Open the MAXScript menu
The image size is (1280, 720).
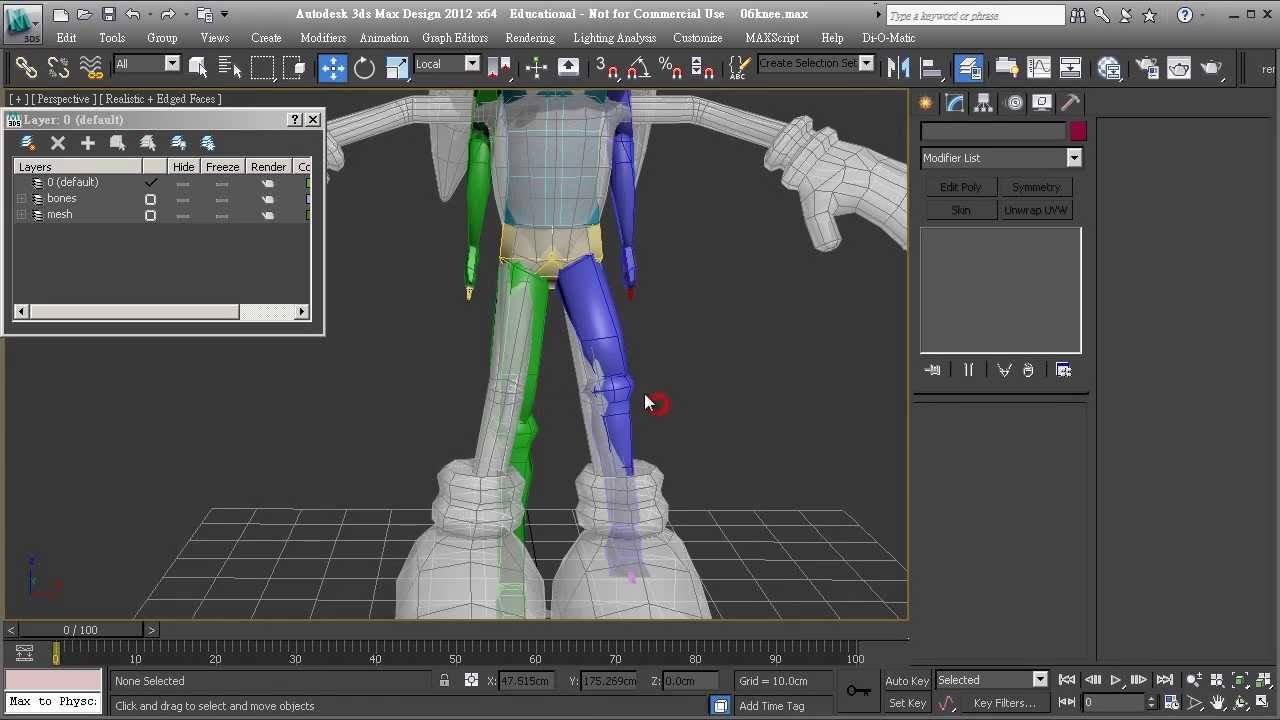(x=772, y=38)
